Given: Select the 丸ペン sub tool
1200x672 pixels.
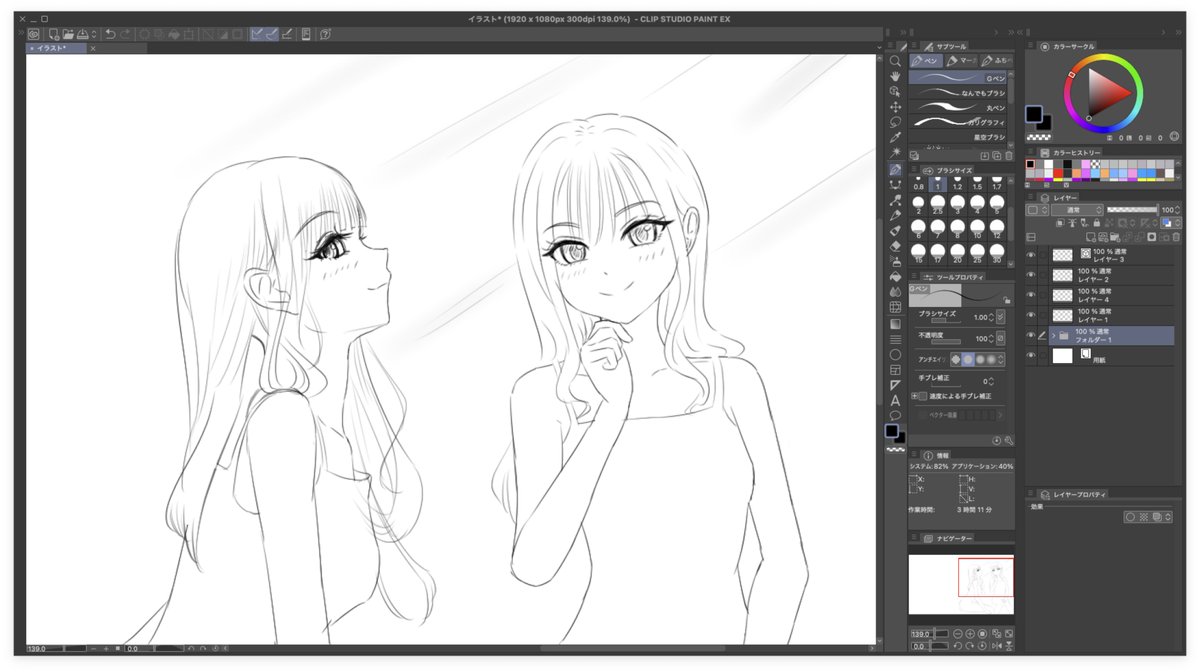Looking at the screenshot, I should (958, 107).
